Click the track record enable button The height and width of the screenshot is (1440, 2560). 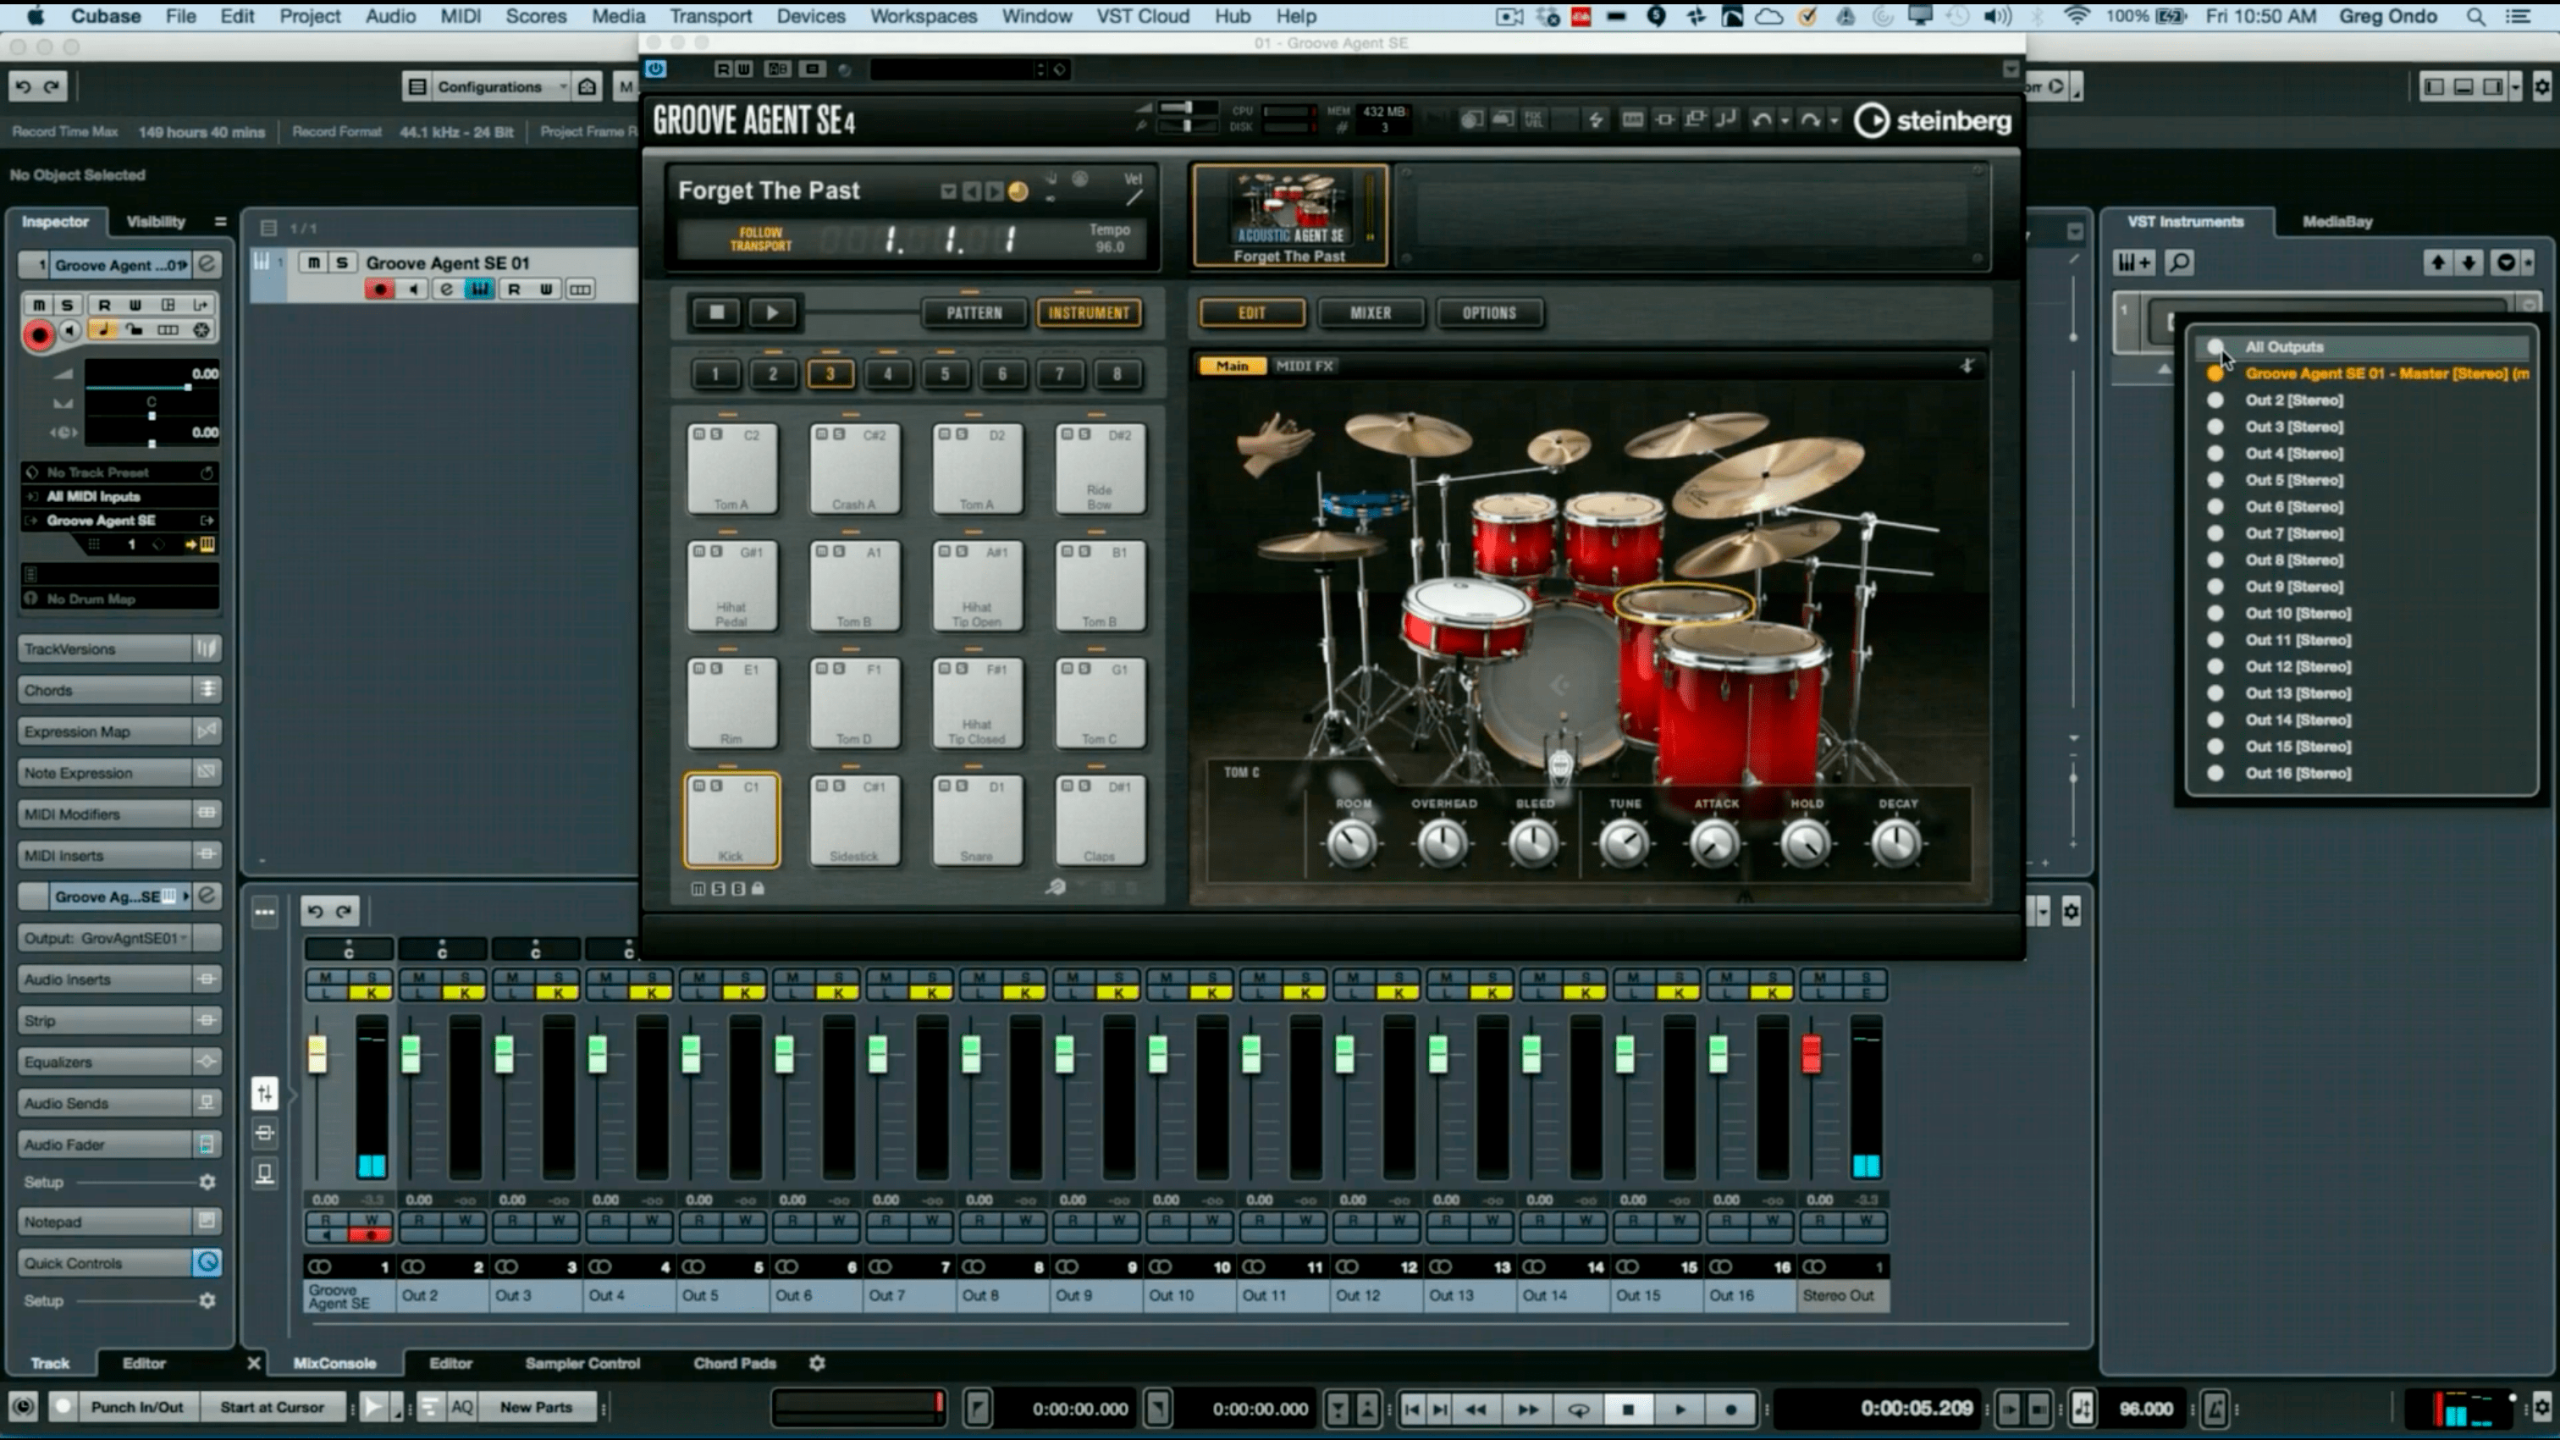click(x=379, y=290)
